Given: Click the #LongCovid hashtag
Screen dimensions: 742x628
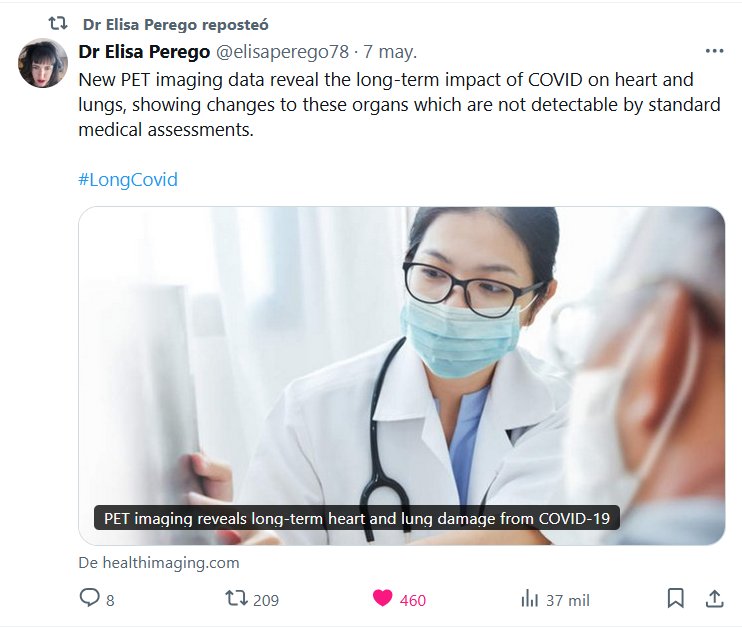Looking at the screenshot, I should click(128, 180).
